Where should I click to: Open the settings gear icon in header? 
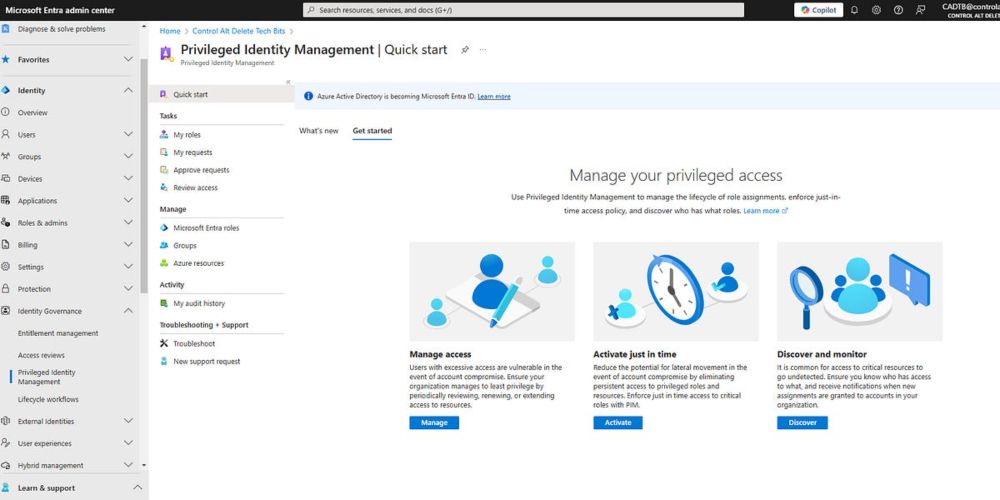(x=876, y=10)
